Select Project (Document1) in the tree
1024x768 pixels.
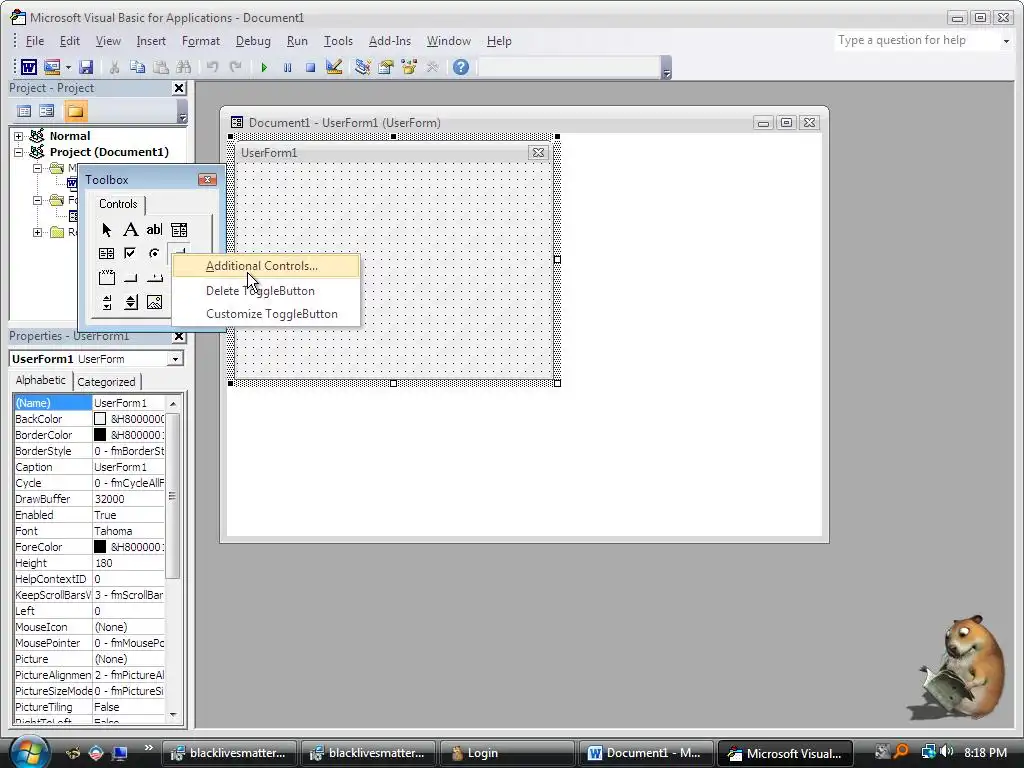tap(109, 152)
